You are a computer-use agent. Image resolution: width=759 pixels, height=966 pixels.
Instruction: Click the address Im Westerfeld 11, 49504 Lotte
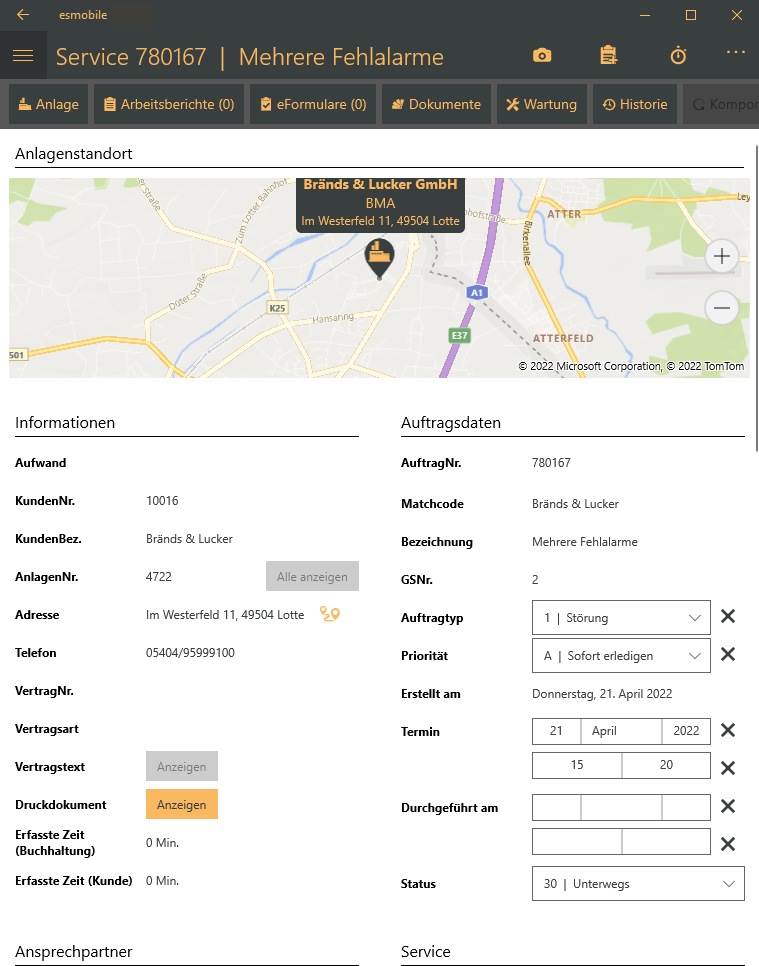pyautogui.click(x=225, y=615)
